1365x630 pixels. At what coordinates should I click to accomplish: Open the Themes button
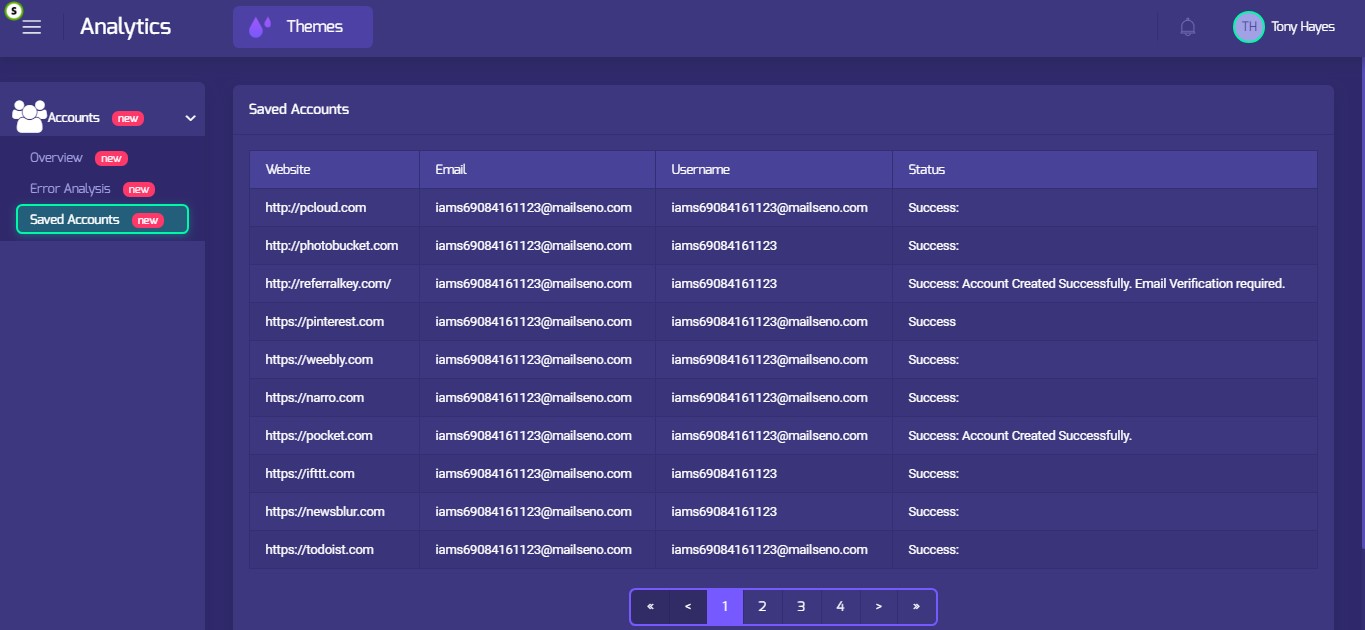[x=303, y=27]
